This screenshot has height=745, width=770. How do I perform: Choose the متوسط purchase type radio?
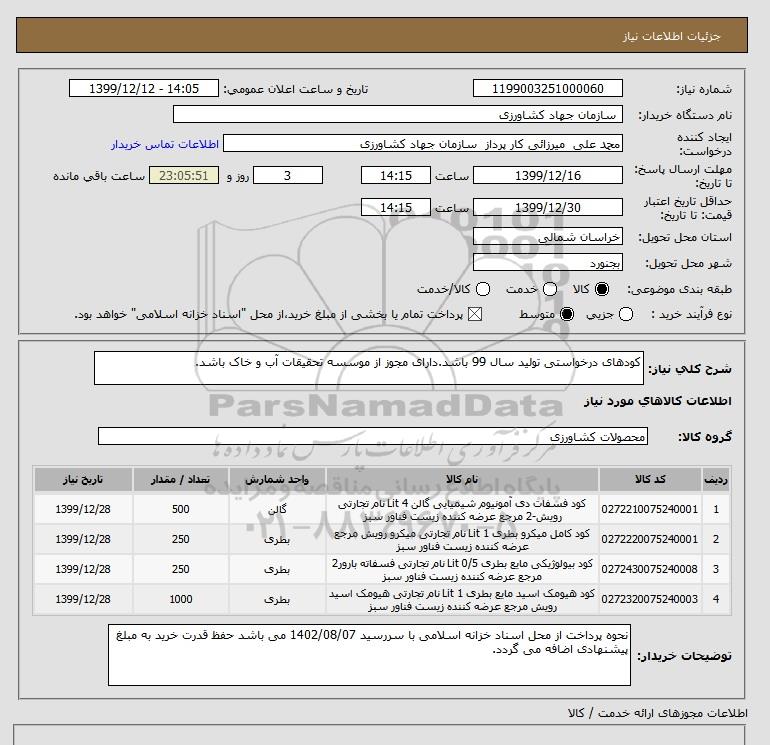pos(567,314)
